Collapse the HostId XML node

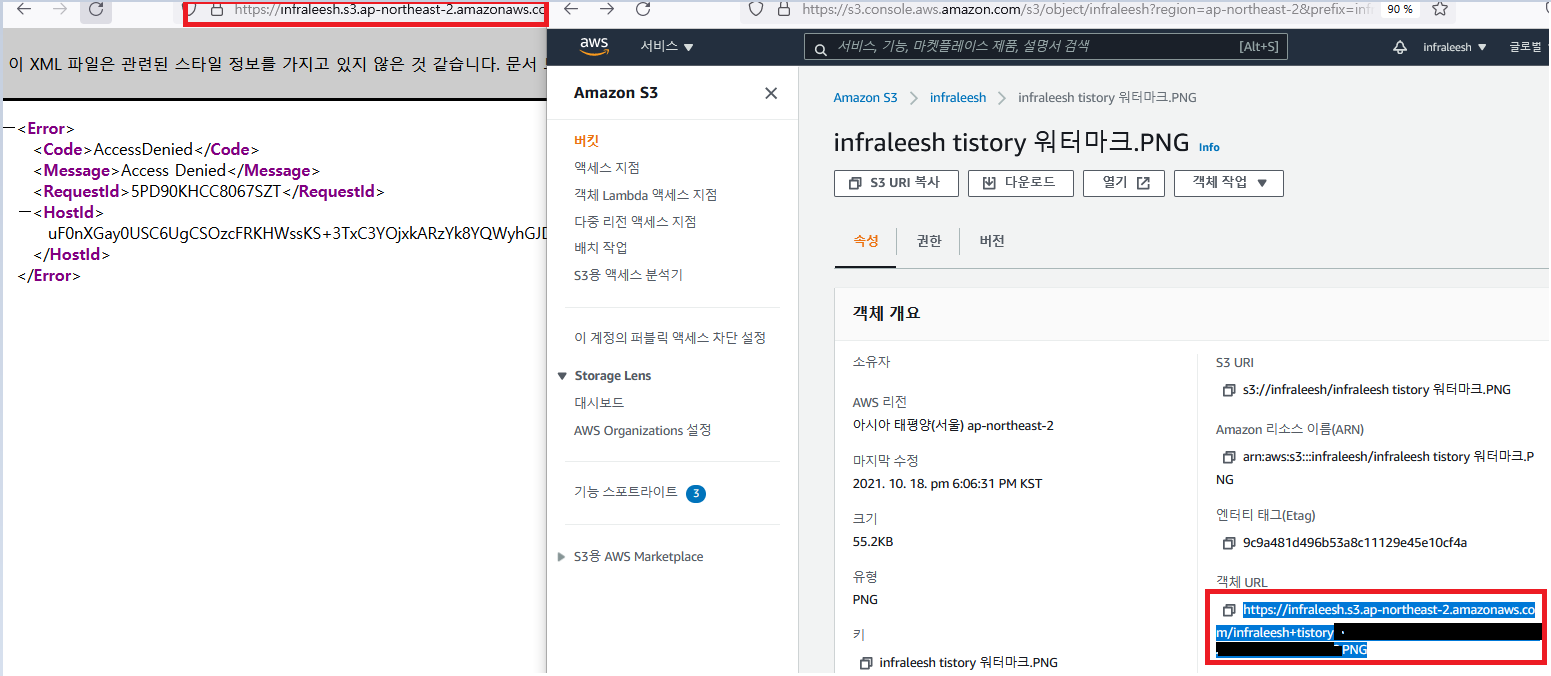(24, 213)
